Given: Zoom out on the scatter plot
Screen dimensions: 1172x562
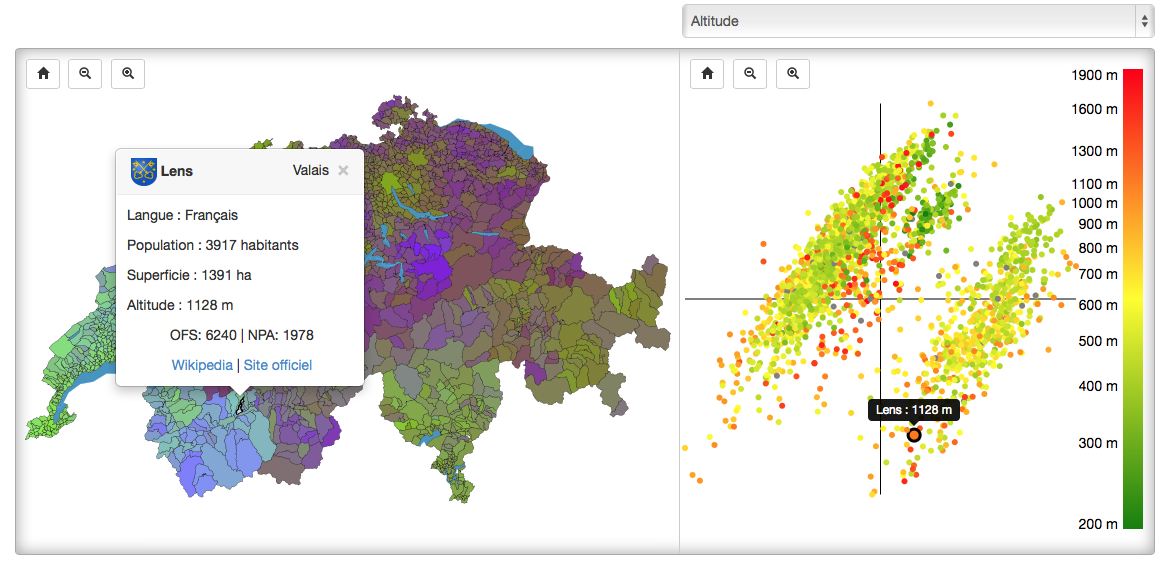Looking at the screenshot, I should click(x=750, y=73).
